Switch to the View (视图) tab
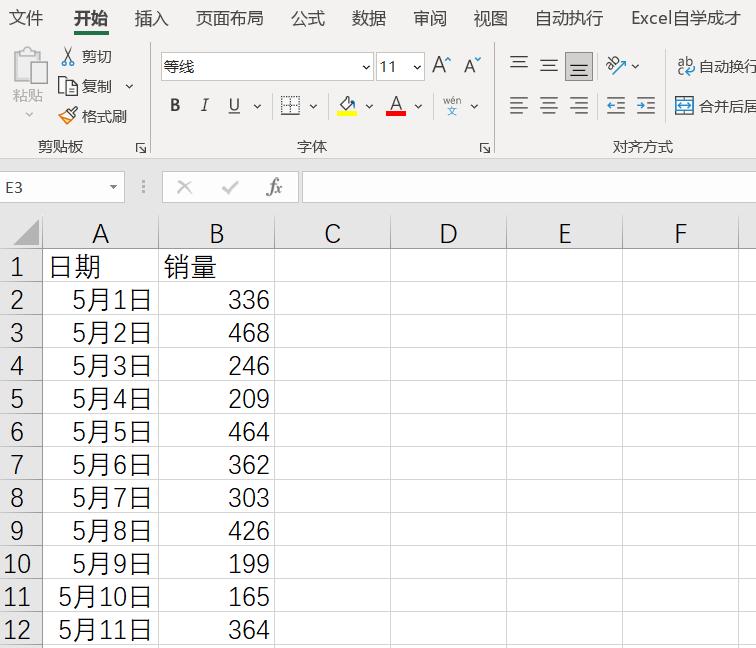Screen dimensions: 756x648 [x=490, y=18]
